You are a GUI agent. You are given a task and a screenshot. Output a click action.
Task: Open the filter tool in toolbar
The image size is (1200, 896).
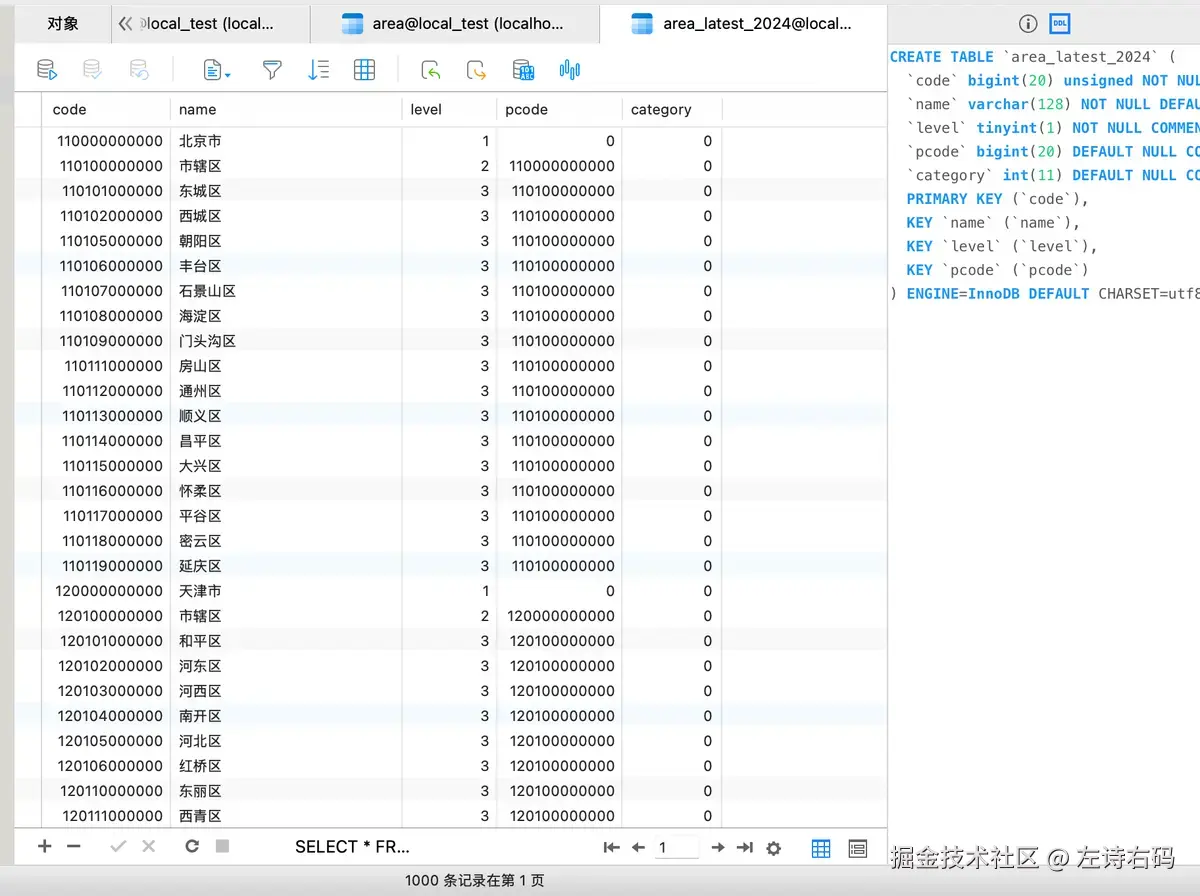point(271,69)
